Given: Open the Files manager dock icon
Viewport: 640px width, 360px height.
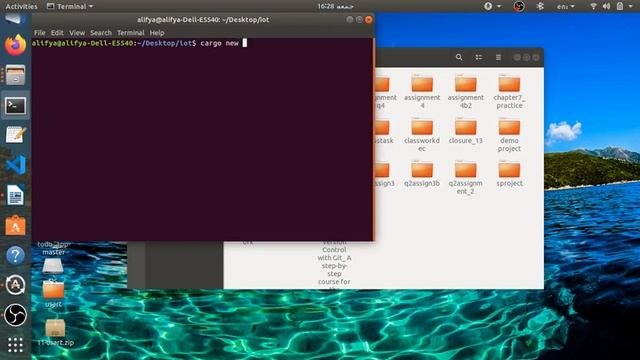Looking at the screenshot, I should click(x=15, y=75).
